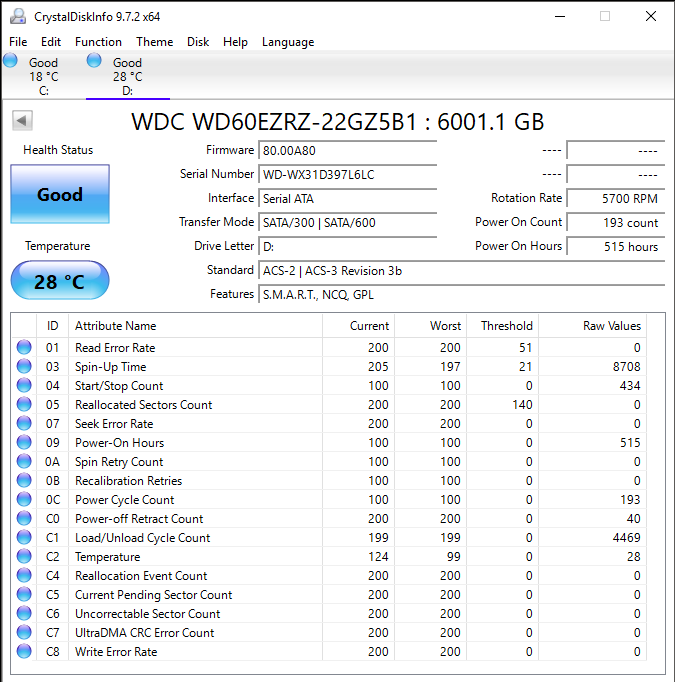Click the status orb for Spin-Up Time
This screenshot has width=675, height=682.
[x=24, y=366]
